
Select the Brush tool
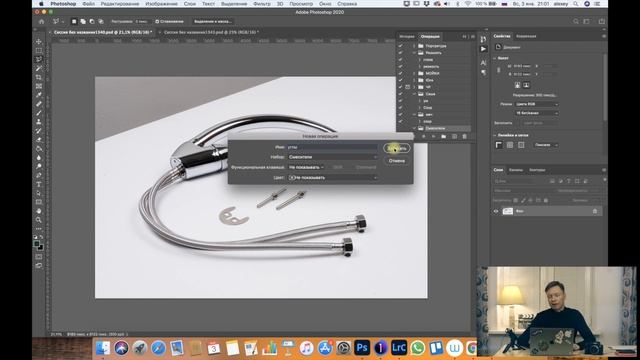coord(39,113)
